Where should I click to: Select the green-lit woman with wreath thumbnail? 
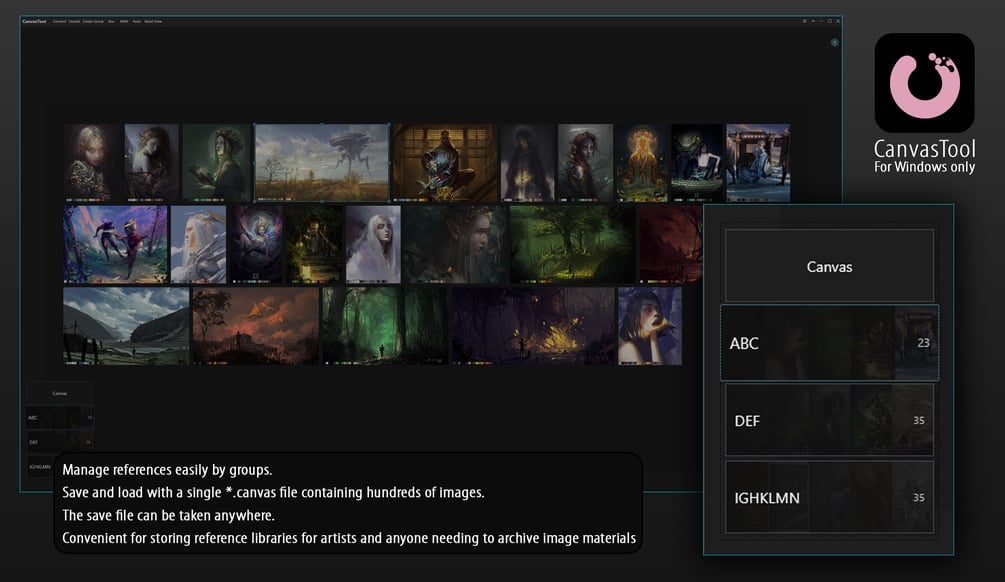point(217,163)
